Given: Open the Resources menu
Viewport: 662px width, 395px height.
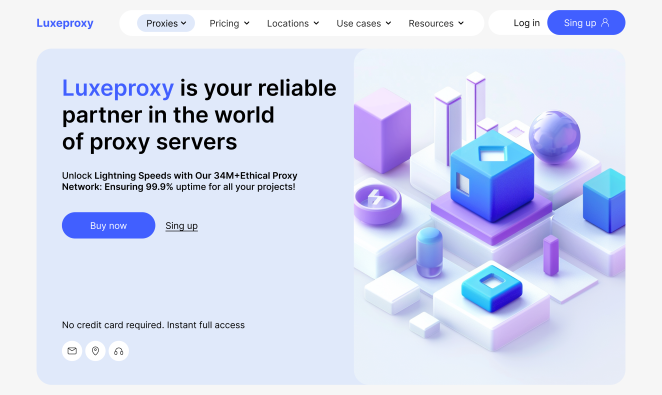Looking at the screenshot, I should (436, 23).
